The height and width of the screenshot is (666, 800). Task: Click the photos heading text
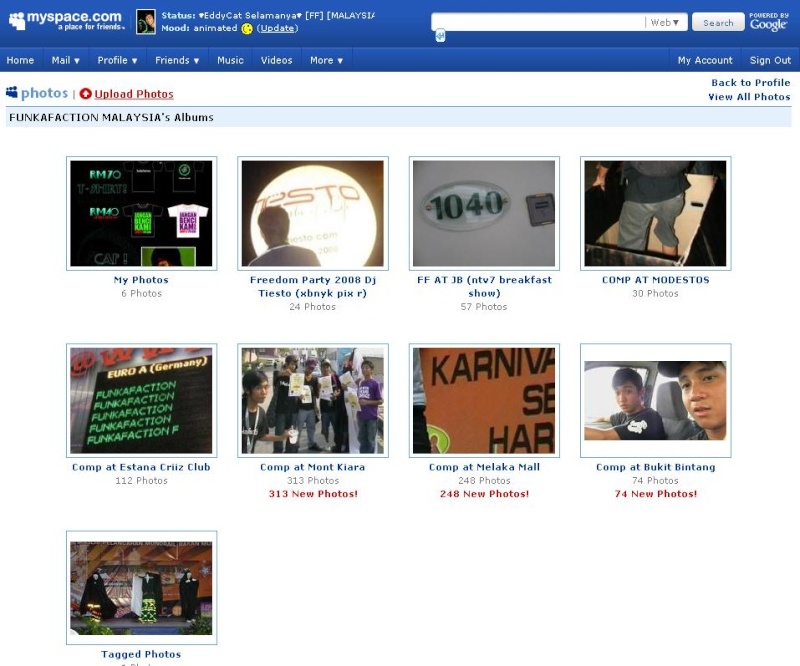pos(44,93)
